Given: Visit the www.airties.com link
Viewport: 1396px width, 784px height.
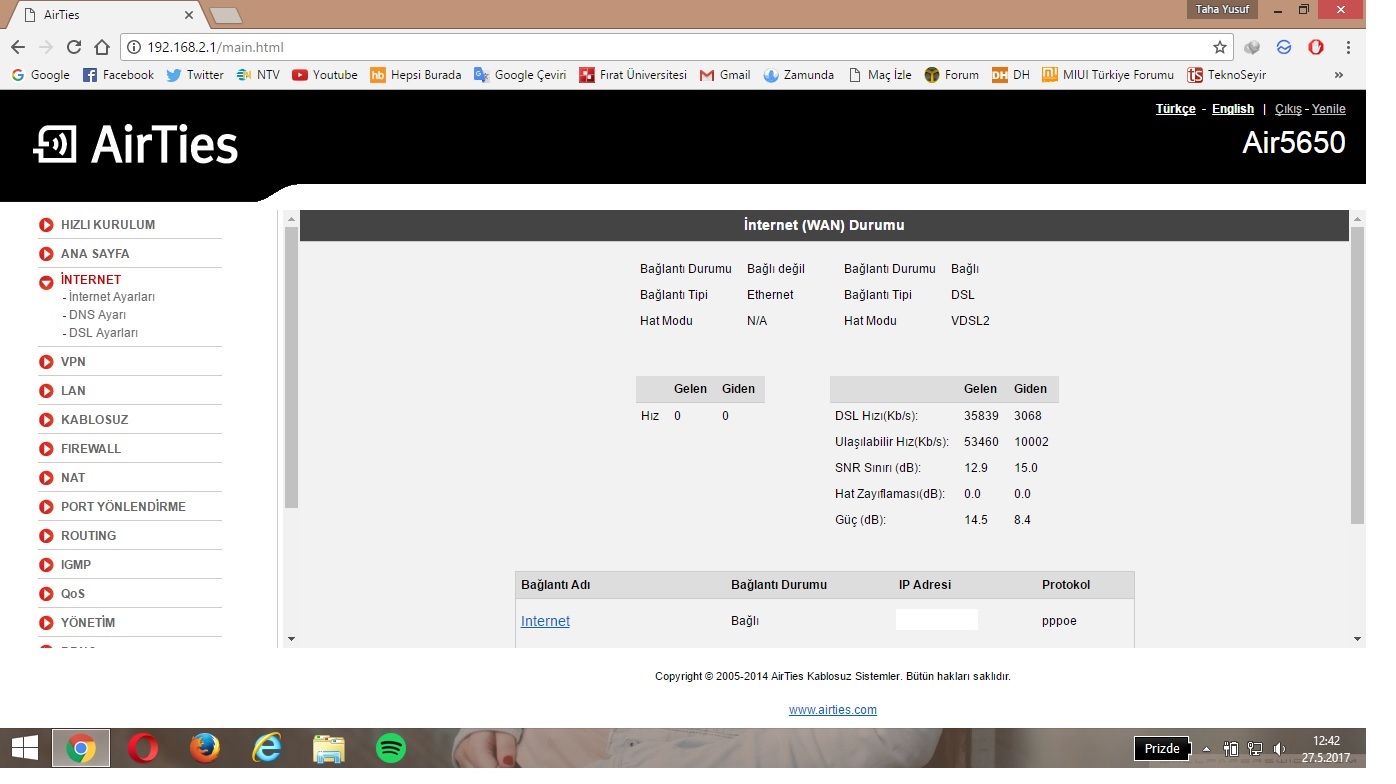Looking at the screenshot, I should (x=833, y=710).
